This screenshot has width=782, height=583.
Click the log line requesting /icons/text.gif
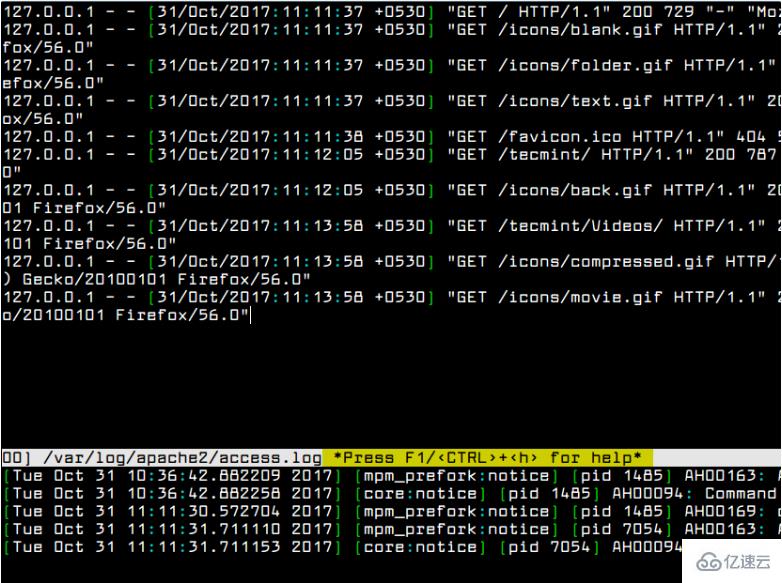pyautogui.click(x=391, y=101)
